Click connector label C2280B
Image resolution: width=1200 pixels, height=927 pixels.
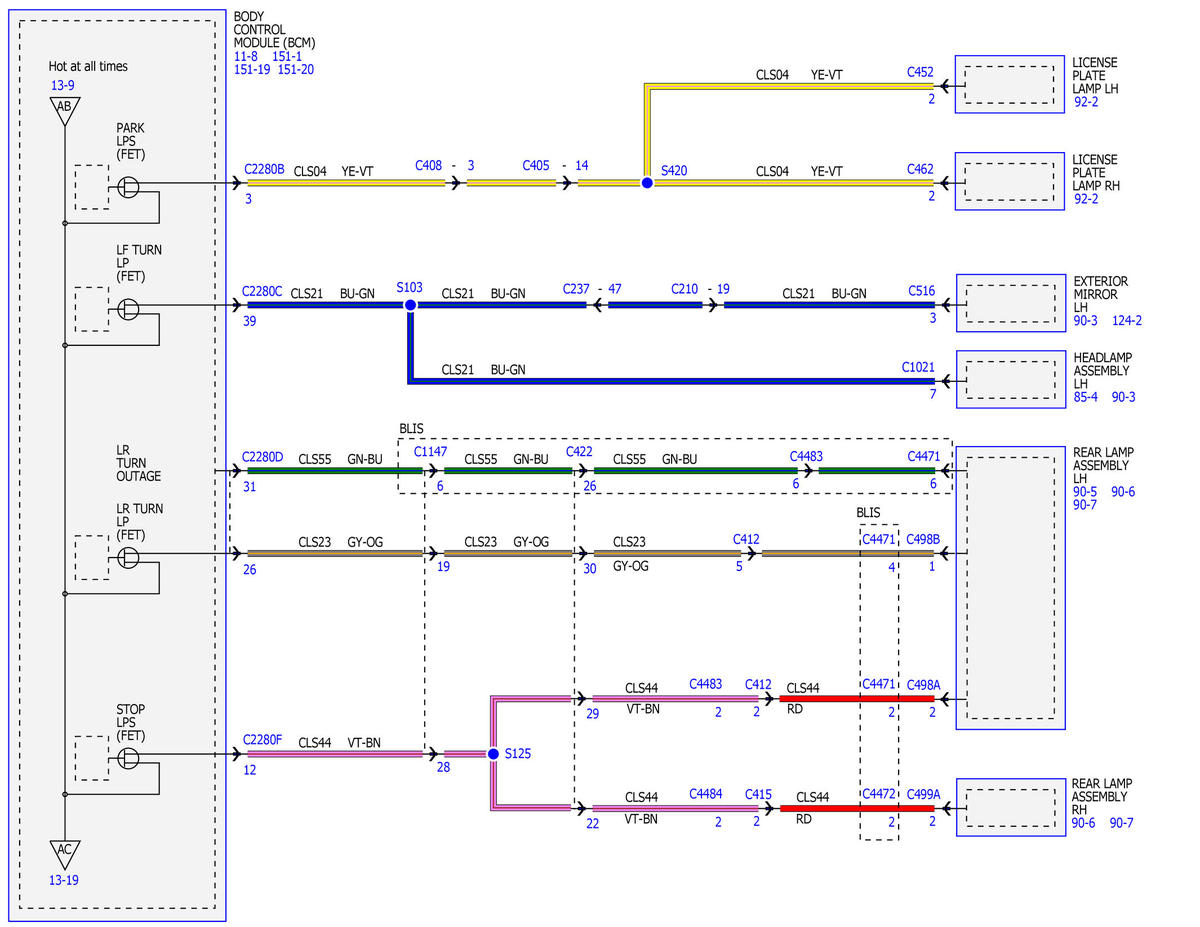point(265,170)
